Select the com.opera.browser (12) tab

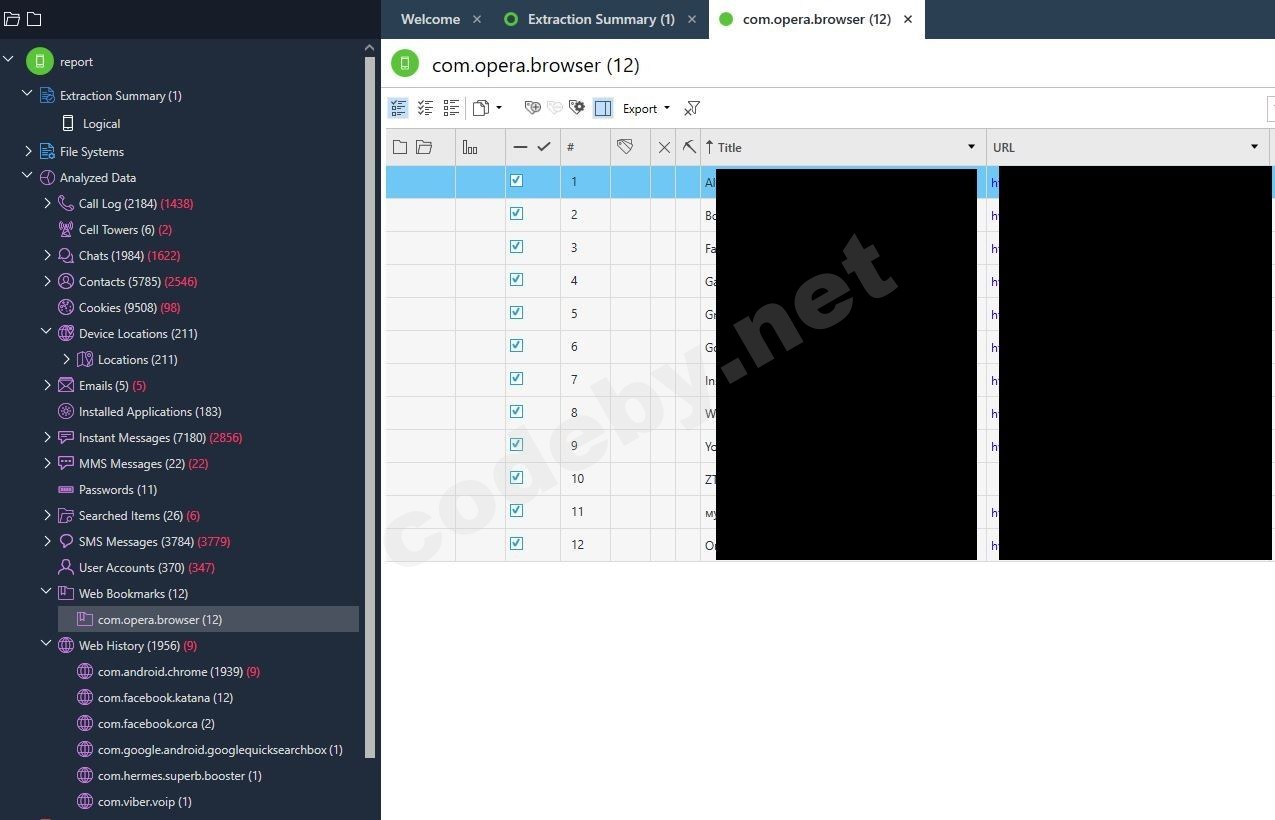pyautogui.click(x=816, y=19)
